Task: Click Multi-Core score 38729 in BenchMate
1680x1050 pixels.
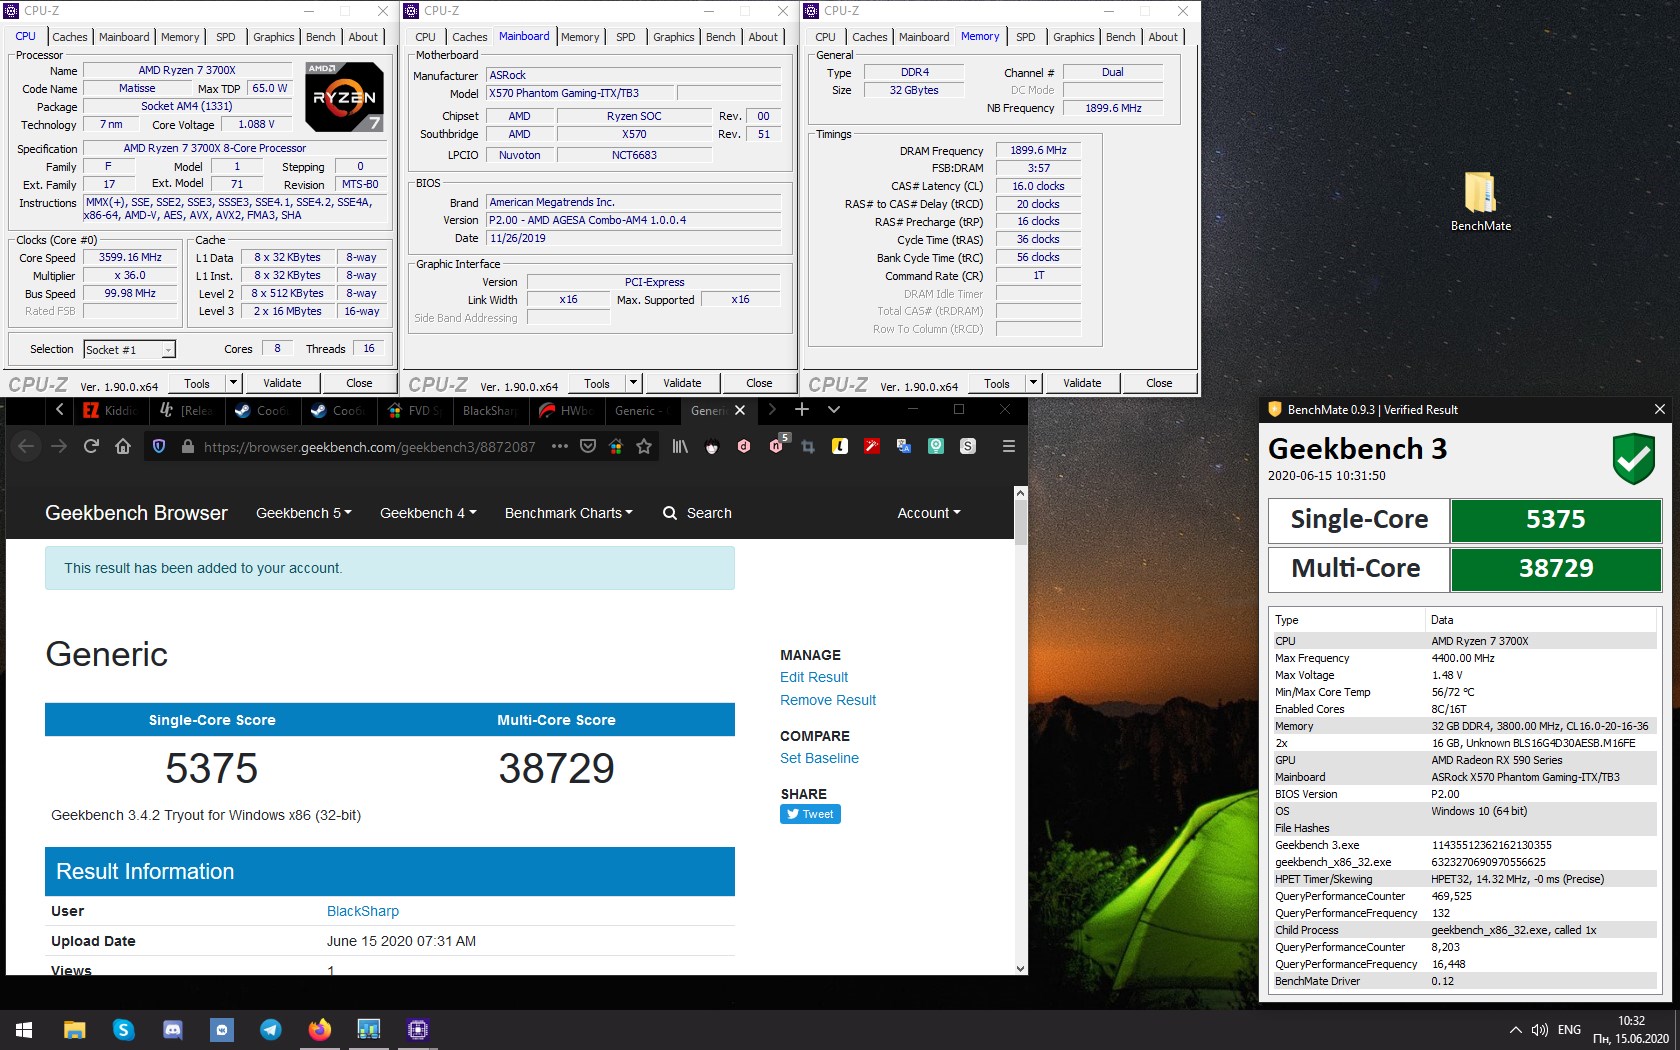Action: 1555,569
